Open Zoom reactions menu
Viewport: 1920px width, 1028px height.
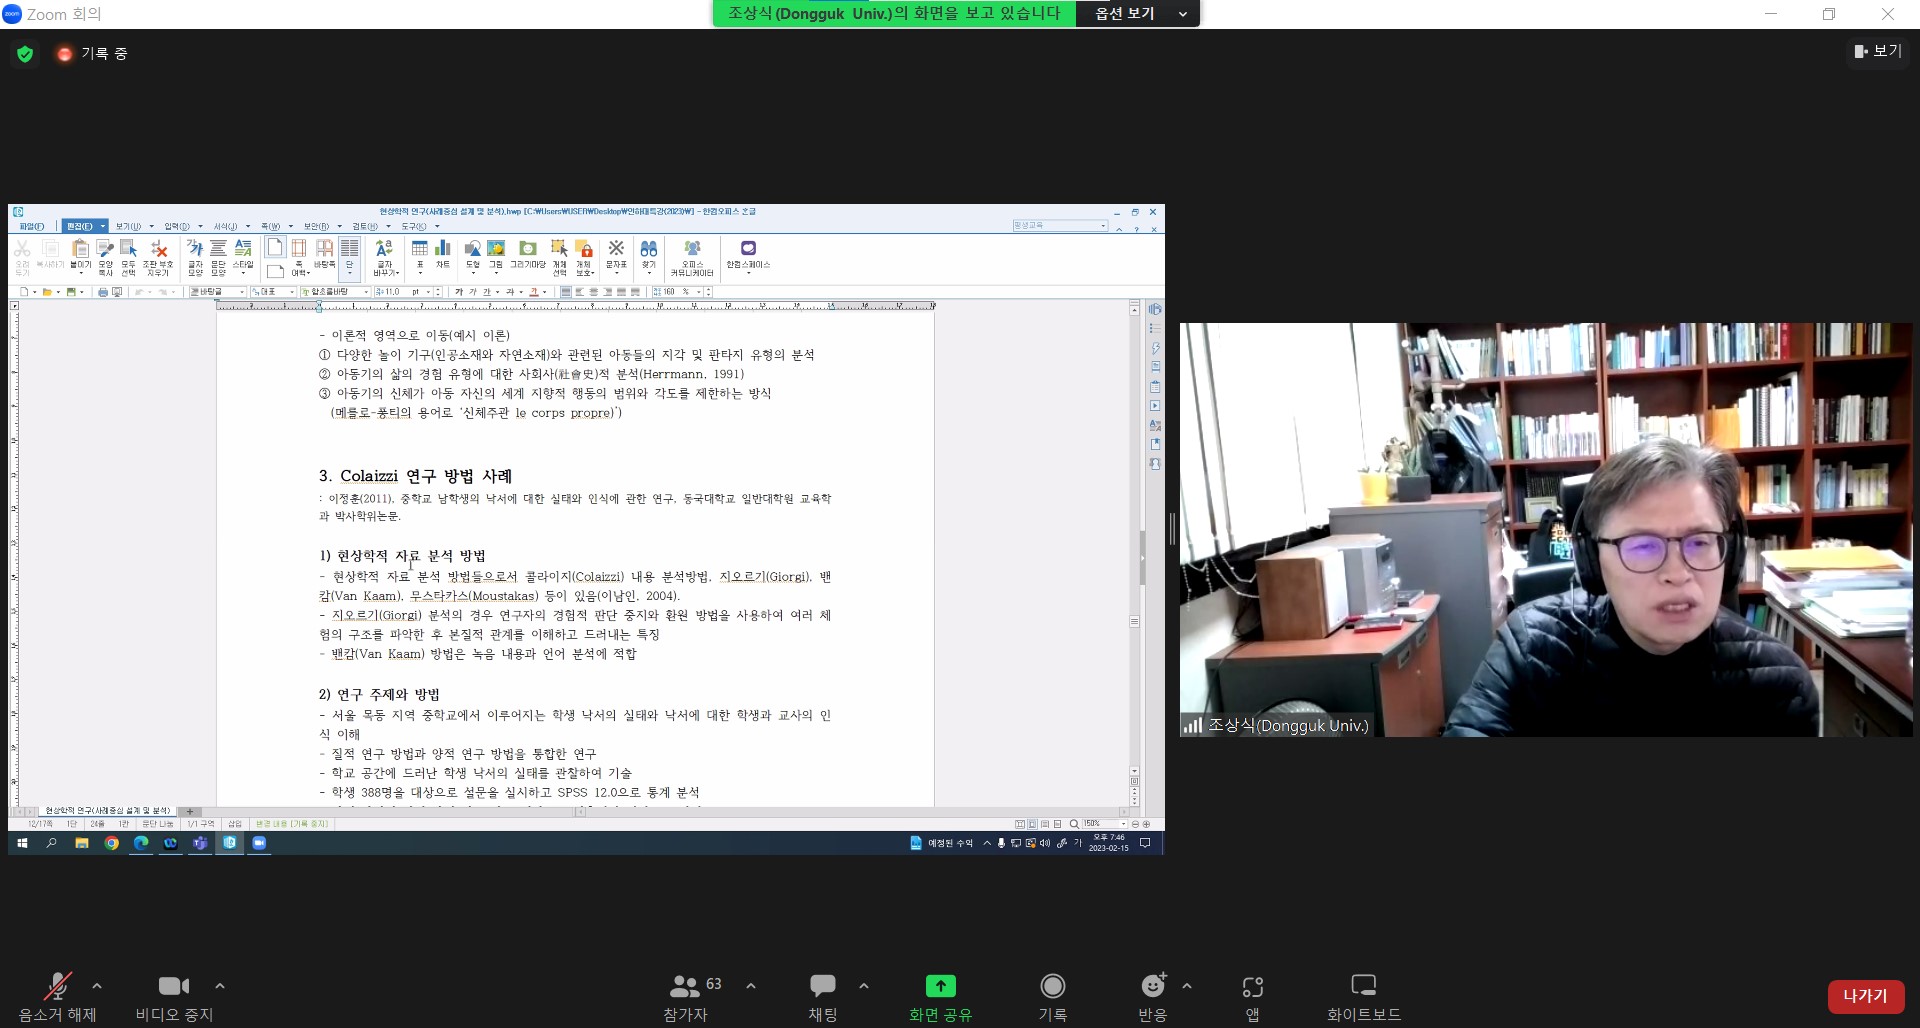coord(1153,996)
